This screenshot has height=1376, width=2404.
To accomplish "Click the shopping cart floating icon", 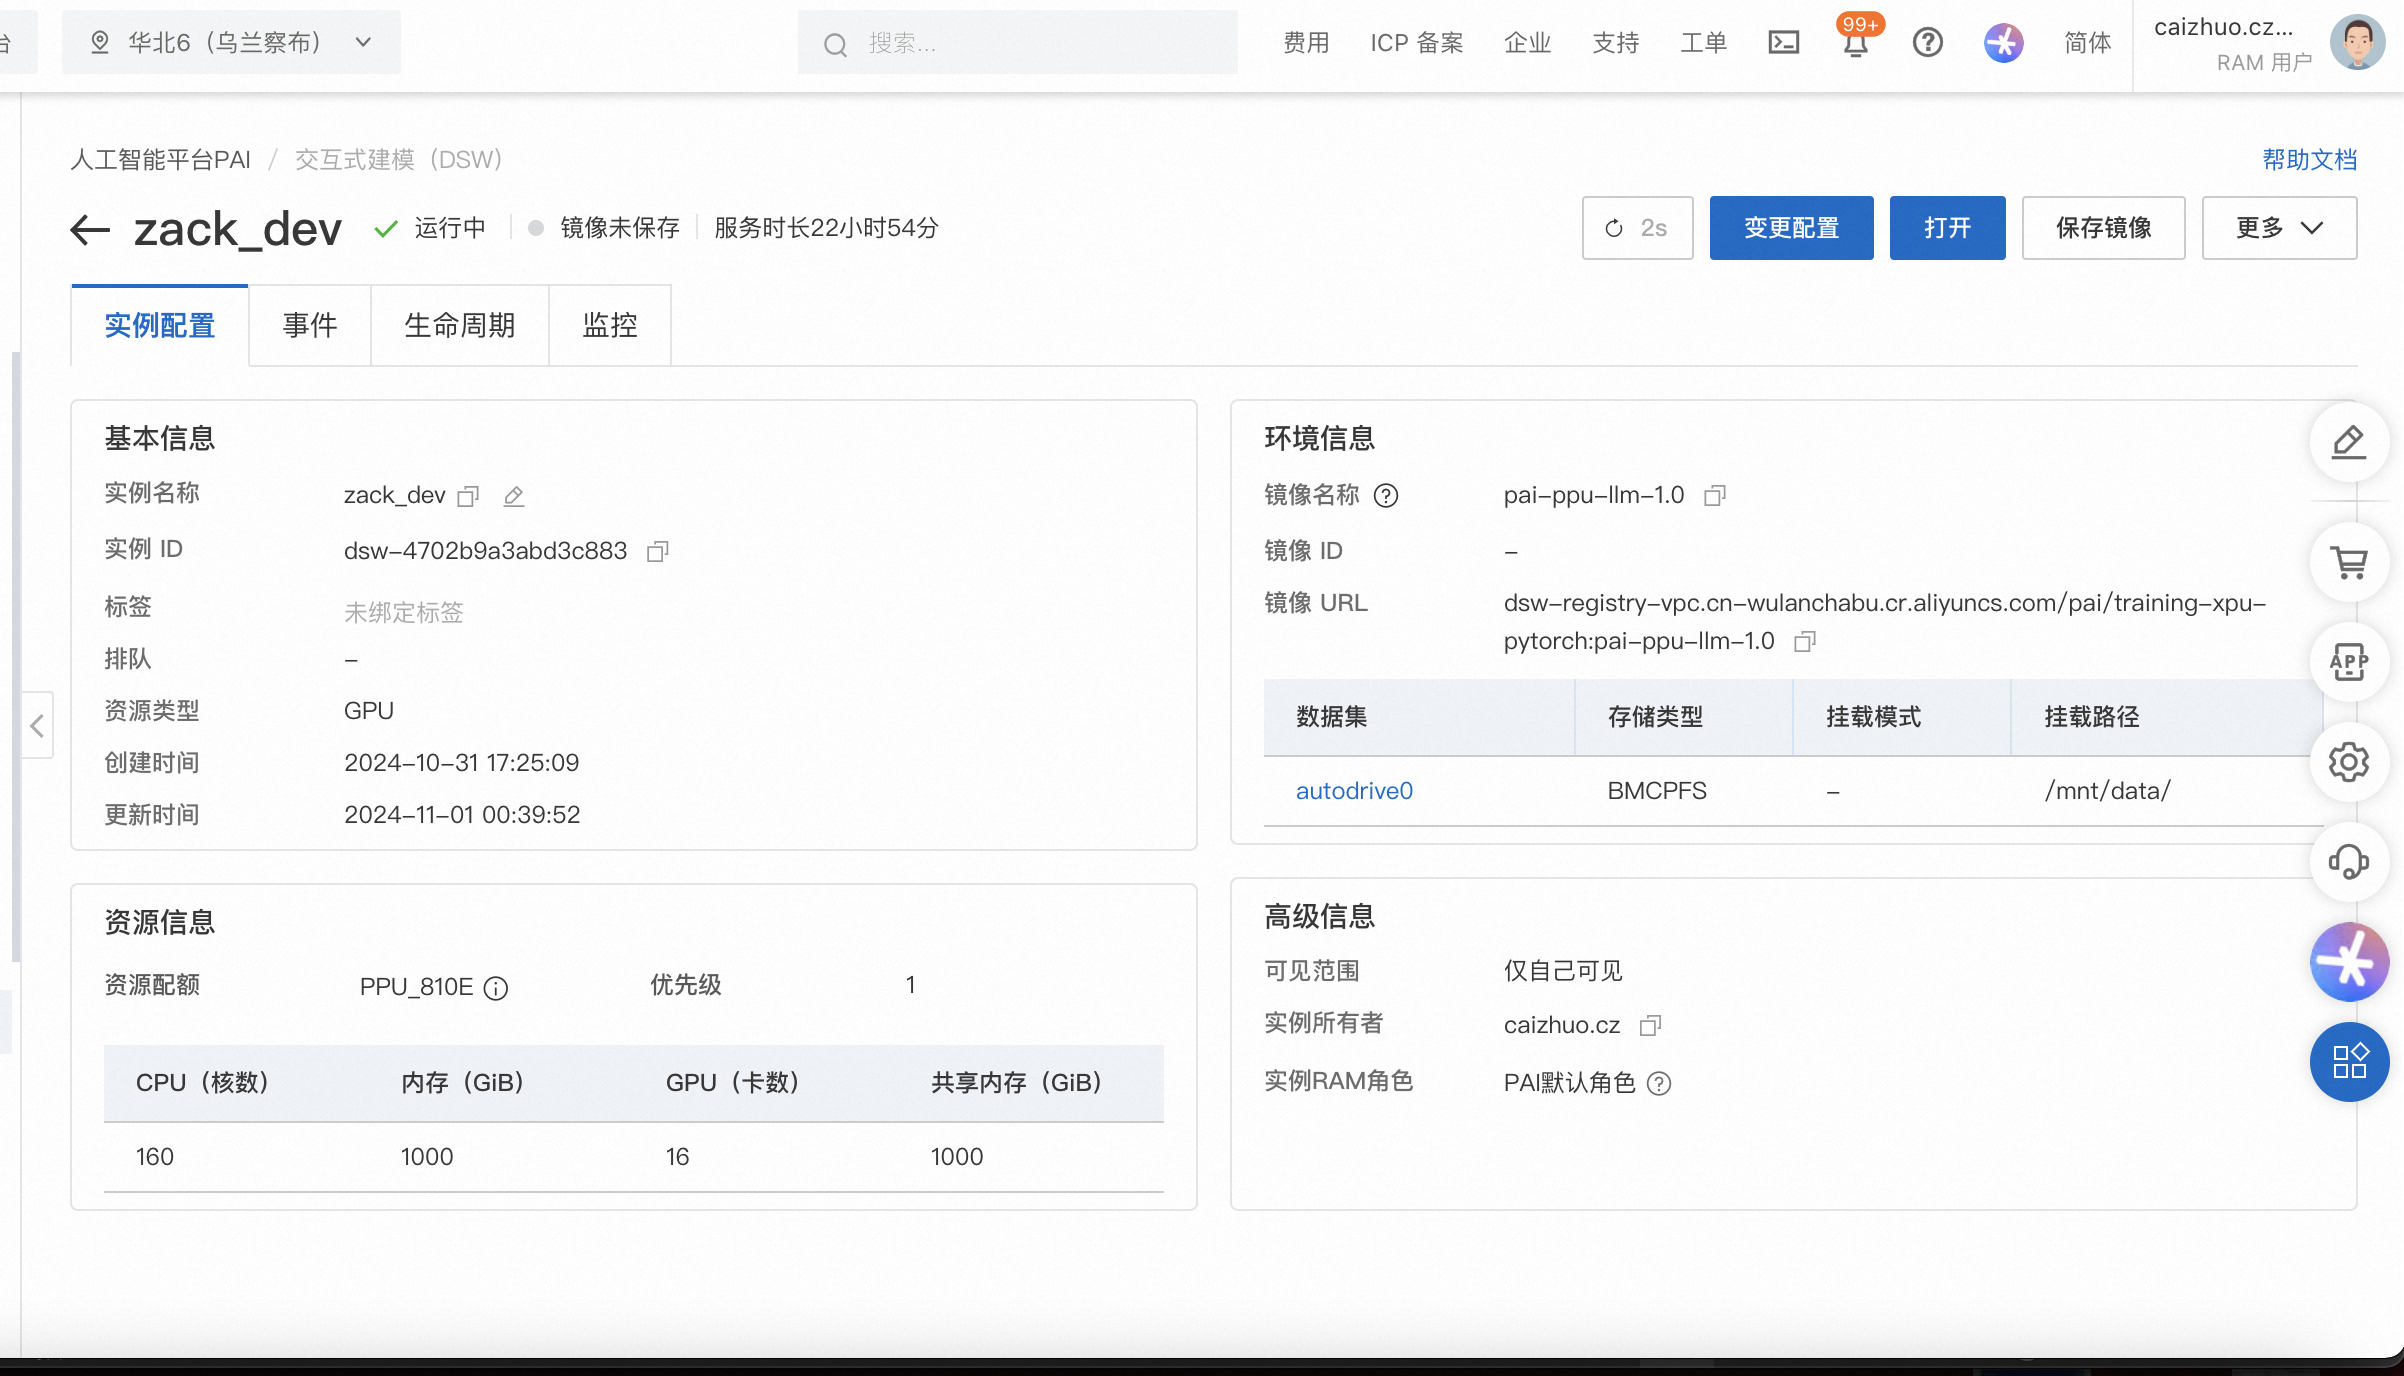I will tap(2349, 562).
